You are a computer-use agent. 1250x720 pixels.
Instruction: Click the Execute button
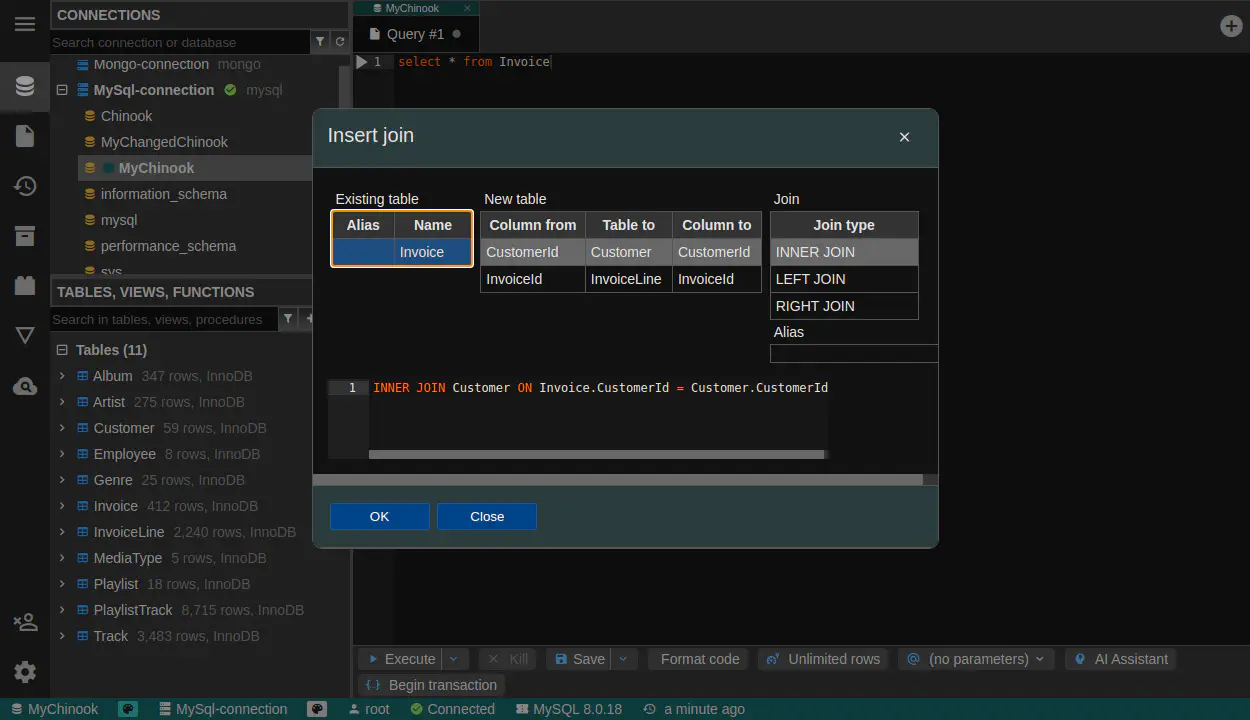click(x=401, y=659)
